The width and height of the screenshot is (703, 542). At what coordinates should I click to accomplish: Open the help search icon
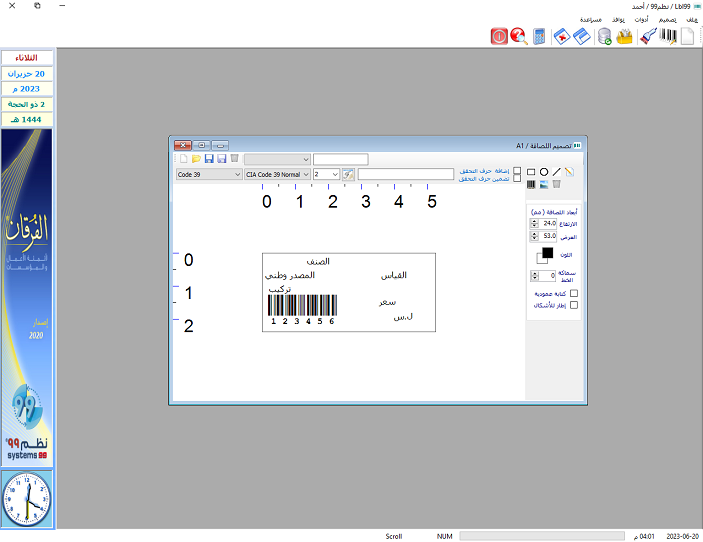519,37
